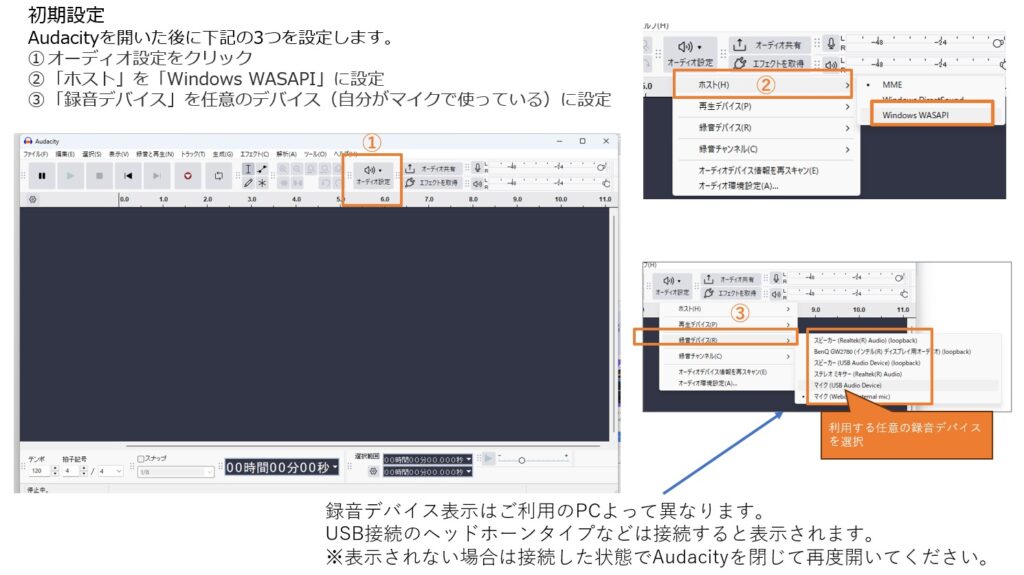
Task: Click the Pause button in the main window
Action: tap(42, 176)
